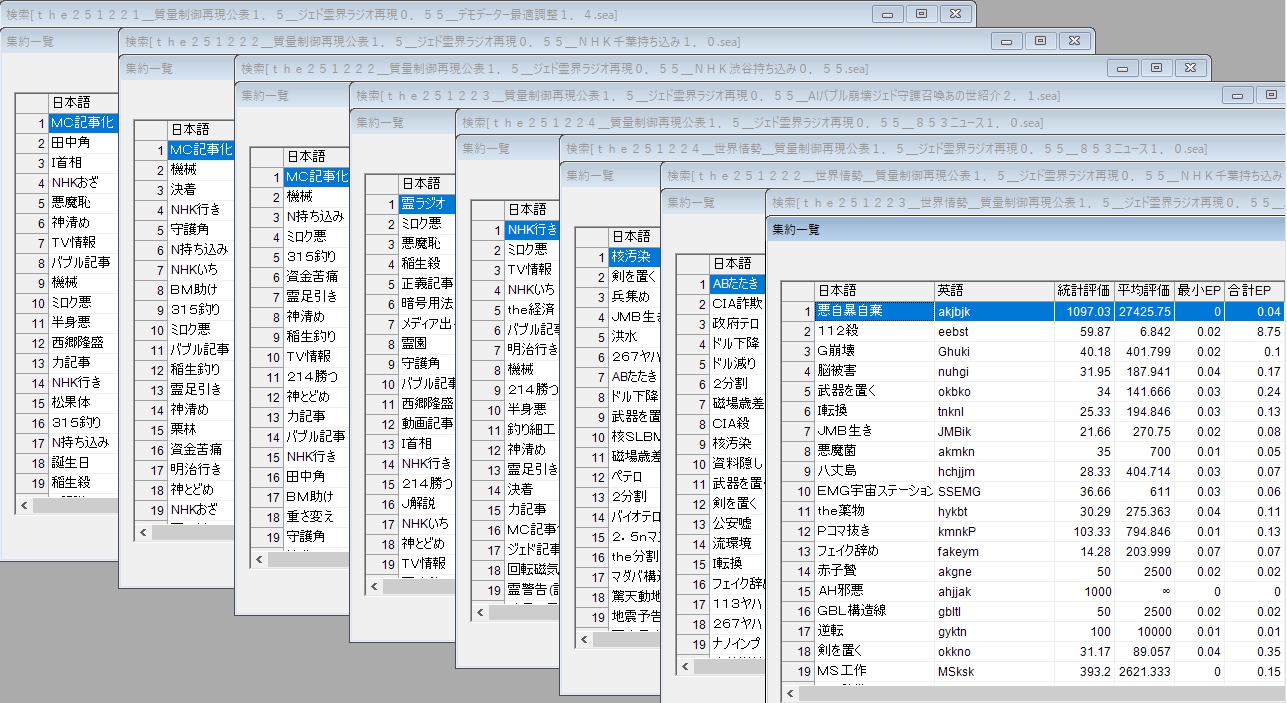The image size is (1287, 703).
Task: Minimize the AIバブル崩壊 search window
Action: pos(1238,95)
